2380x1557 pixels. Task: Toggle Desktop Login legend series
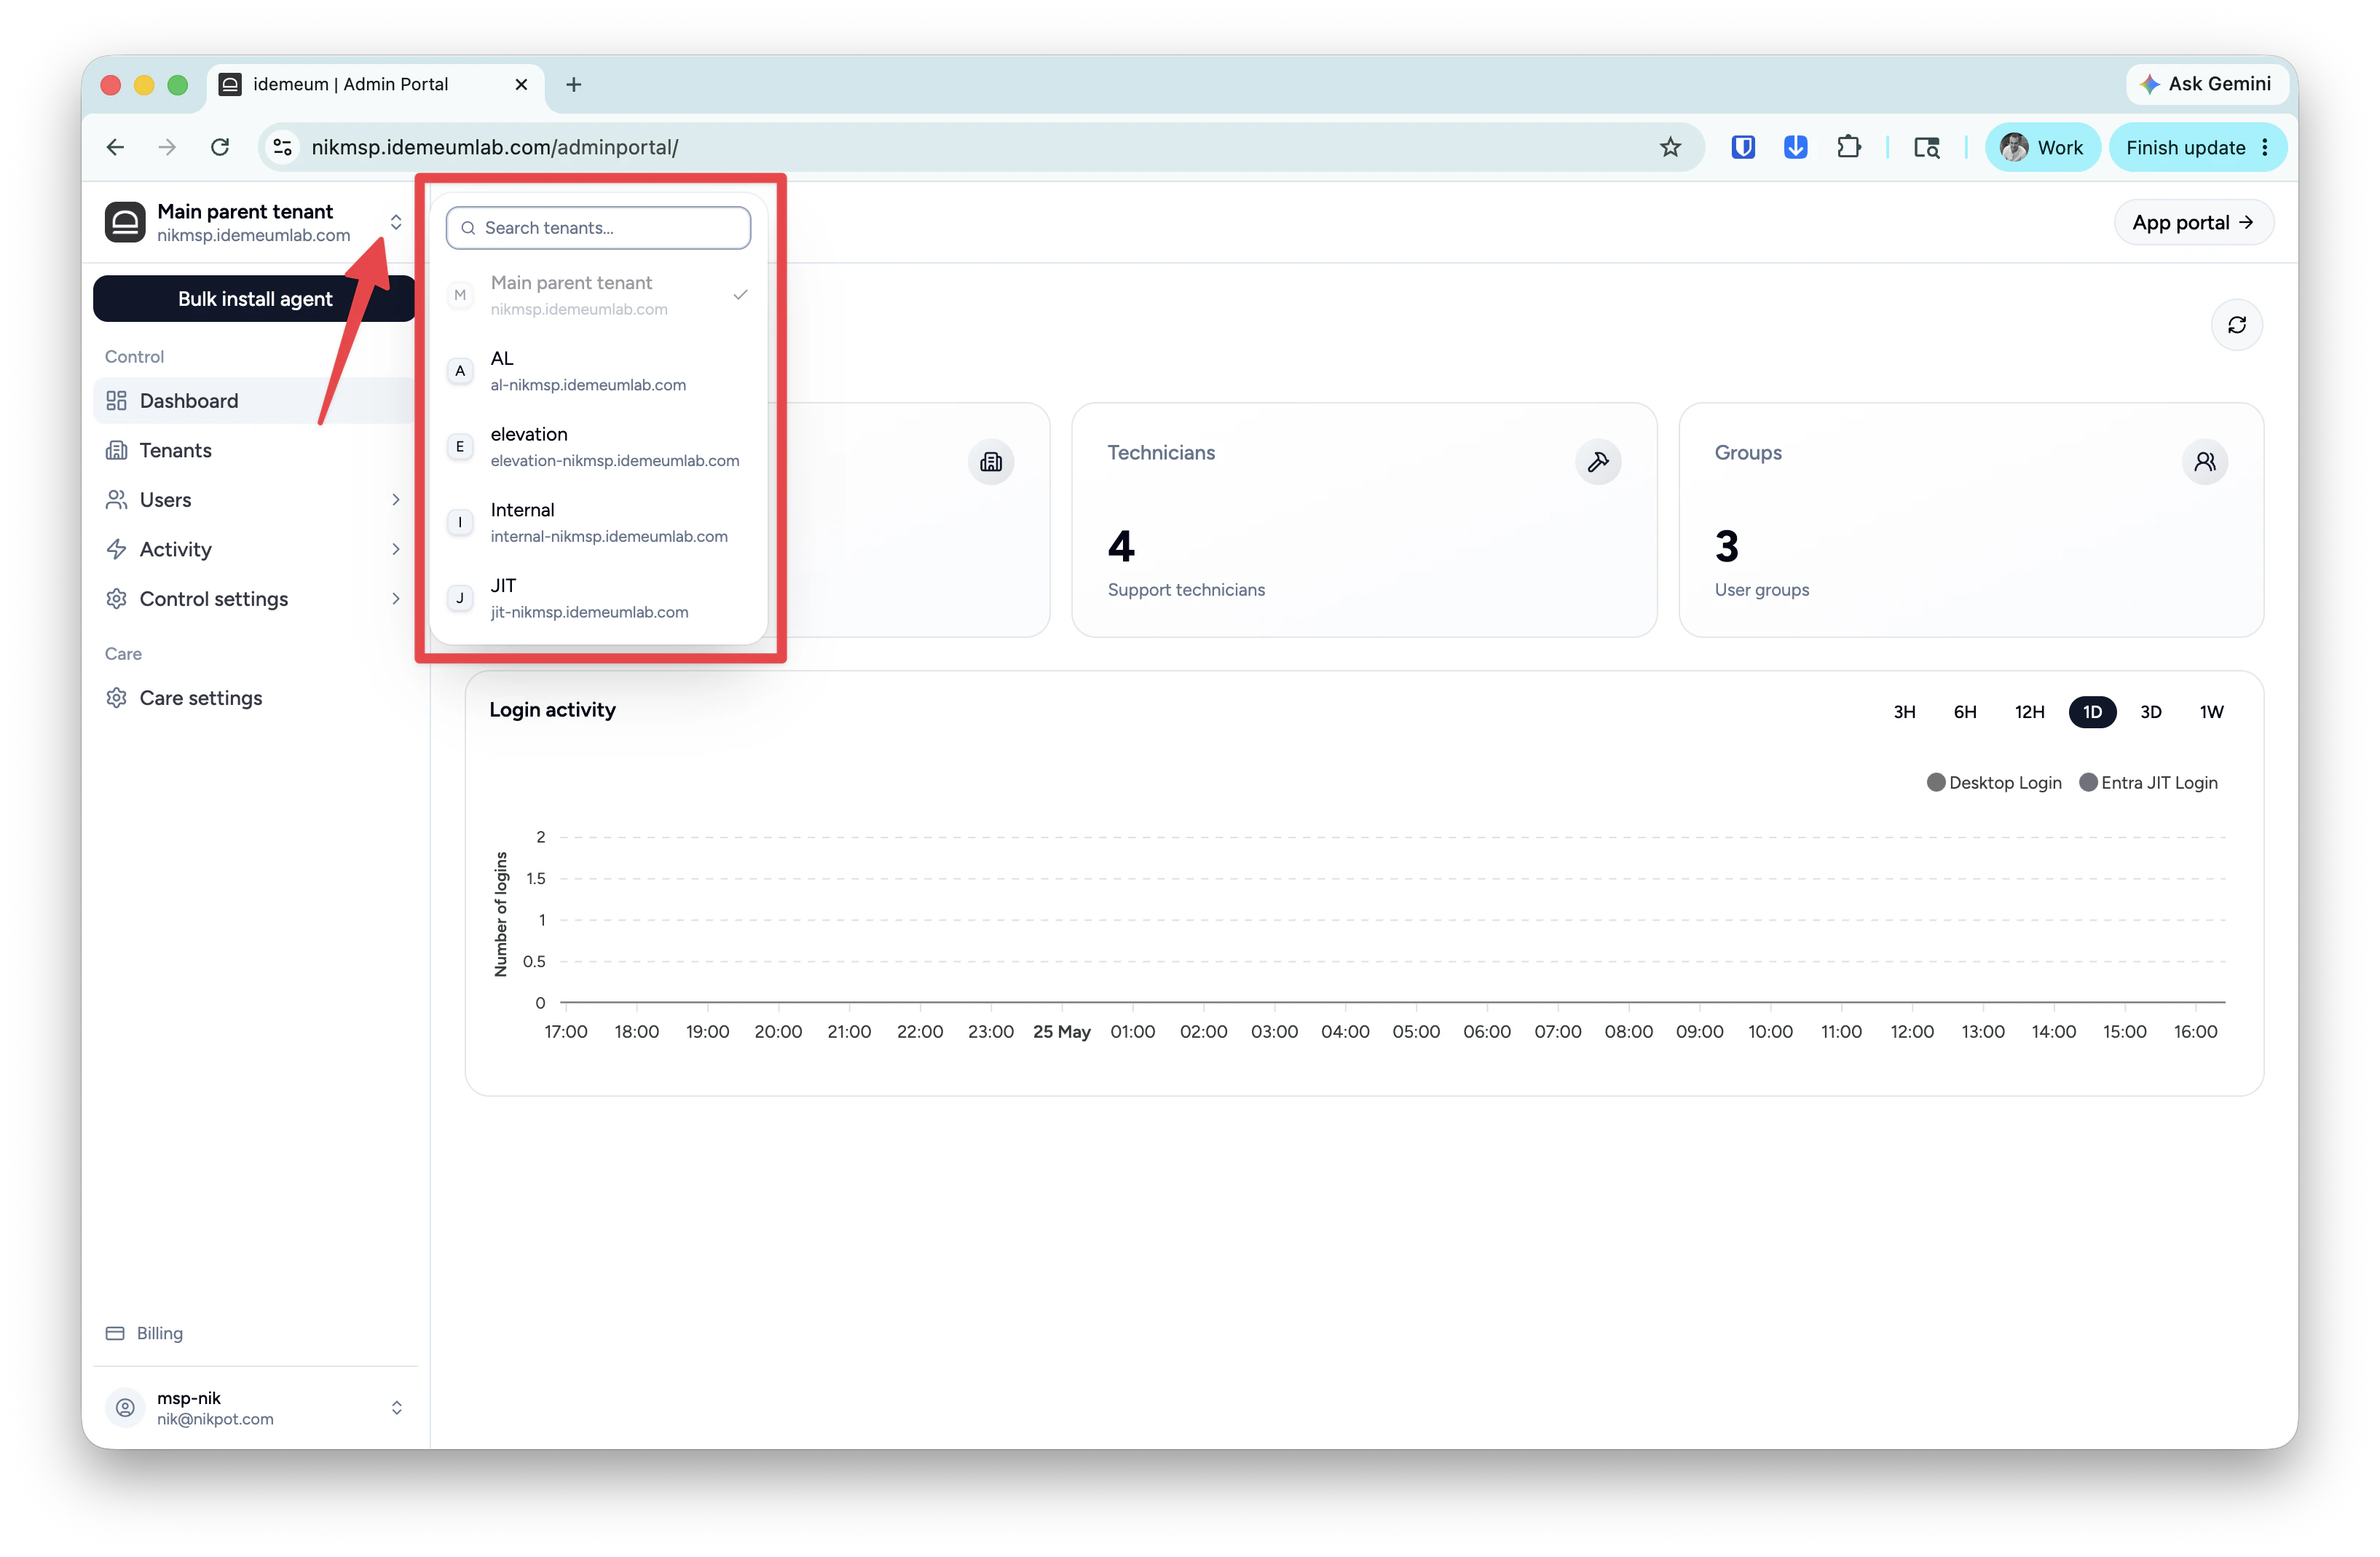point(1994,783)
